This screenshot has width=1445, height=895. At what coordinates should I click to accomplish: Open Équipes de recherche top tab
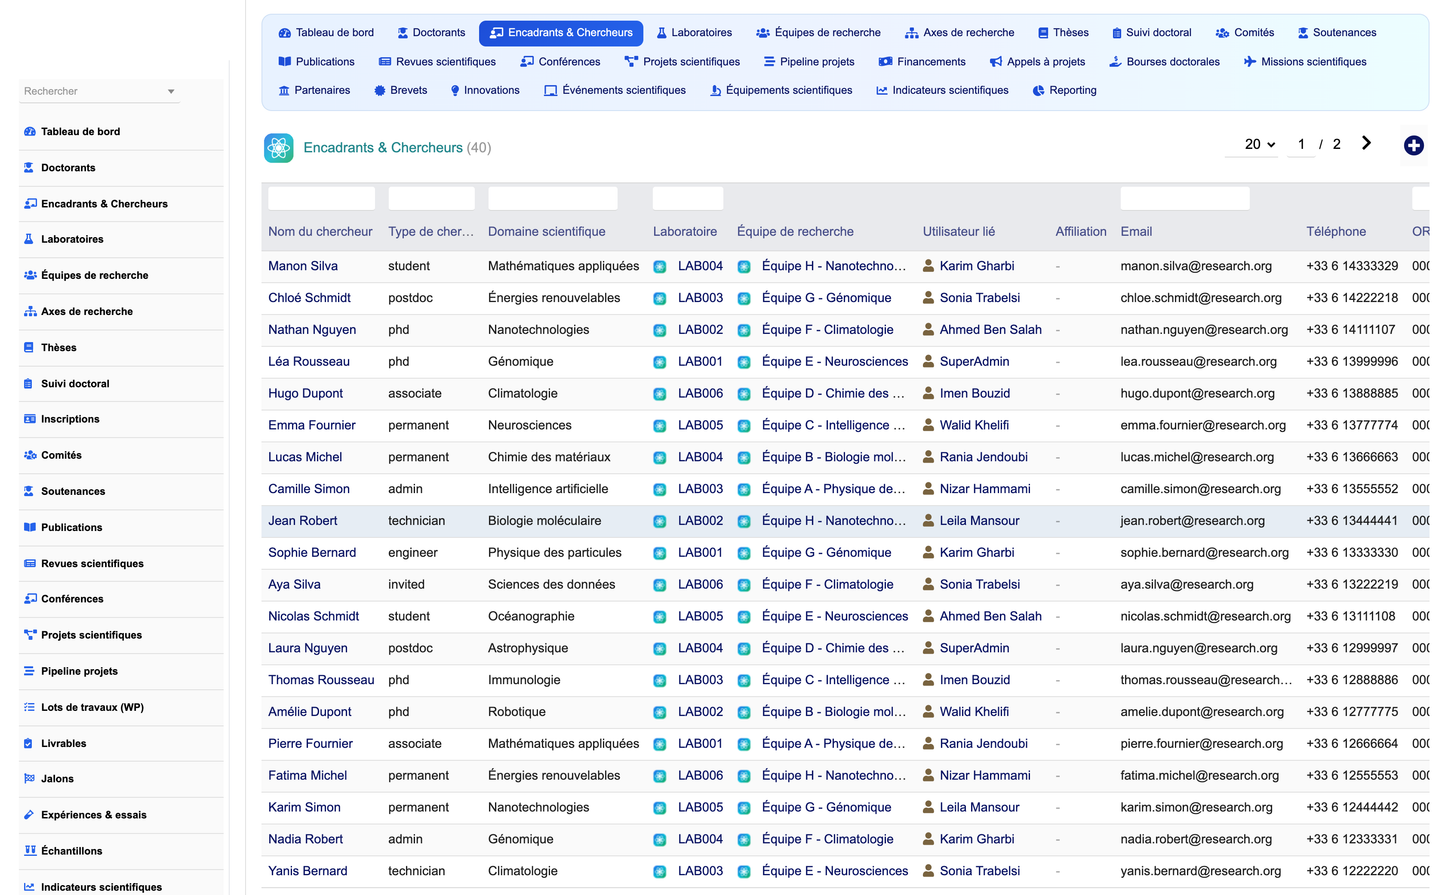click(818, 33)
